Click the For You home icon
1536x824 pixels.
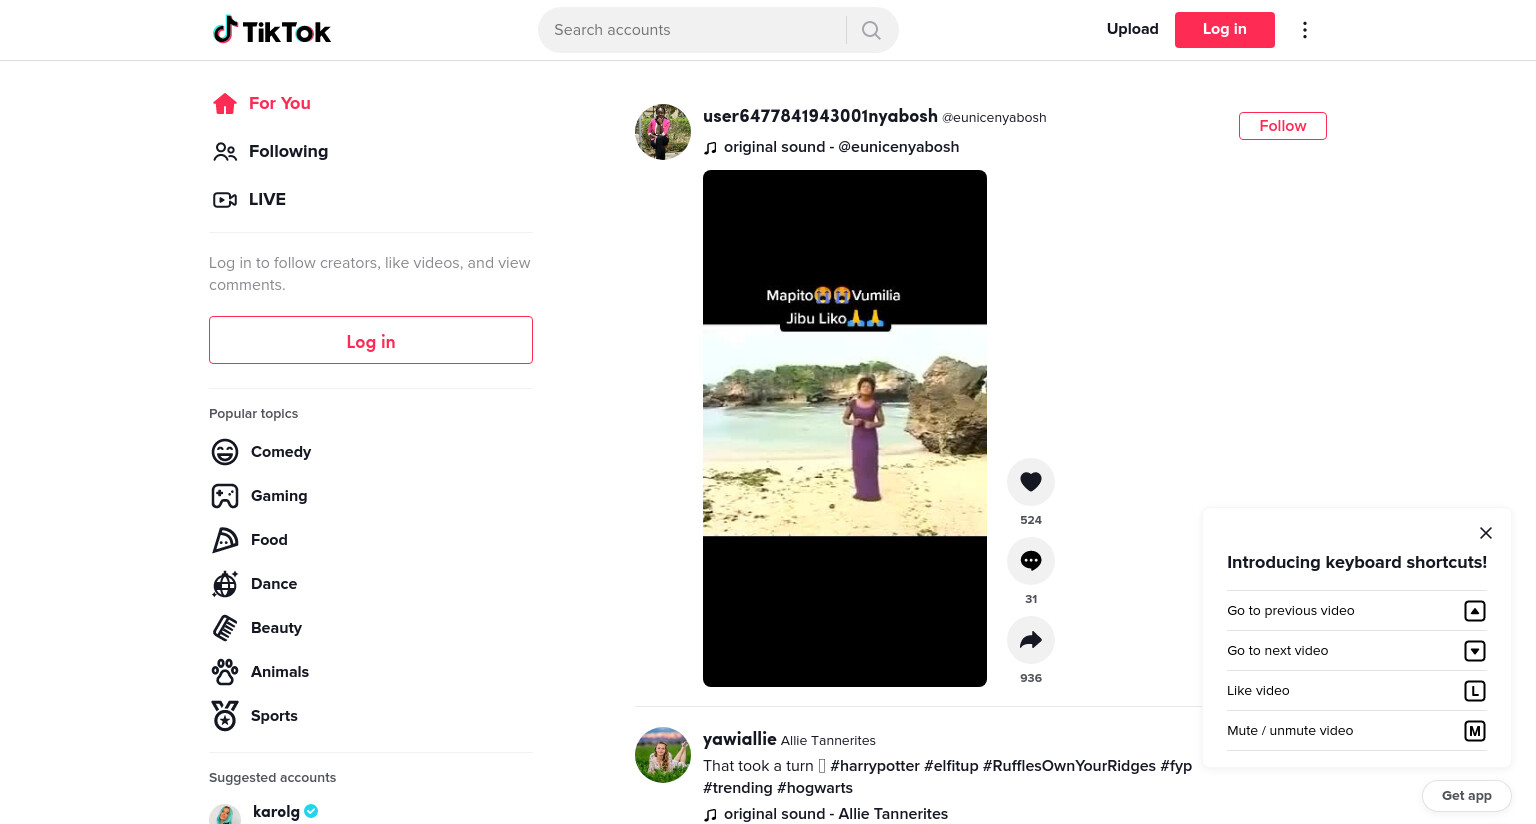(225, 103)
